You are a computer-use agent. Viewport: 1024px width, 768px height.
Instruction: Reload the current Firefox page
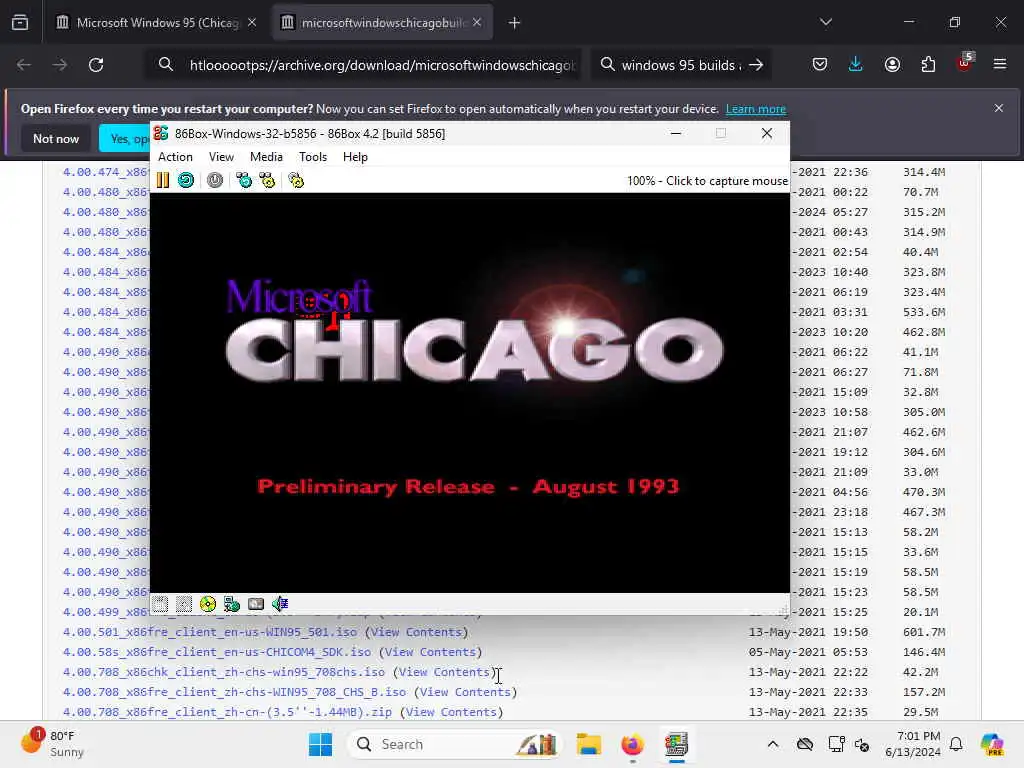pos(96,65)
